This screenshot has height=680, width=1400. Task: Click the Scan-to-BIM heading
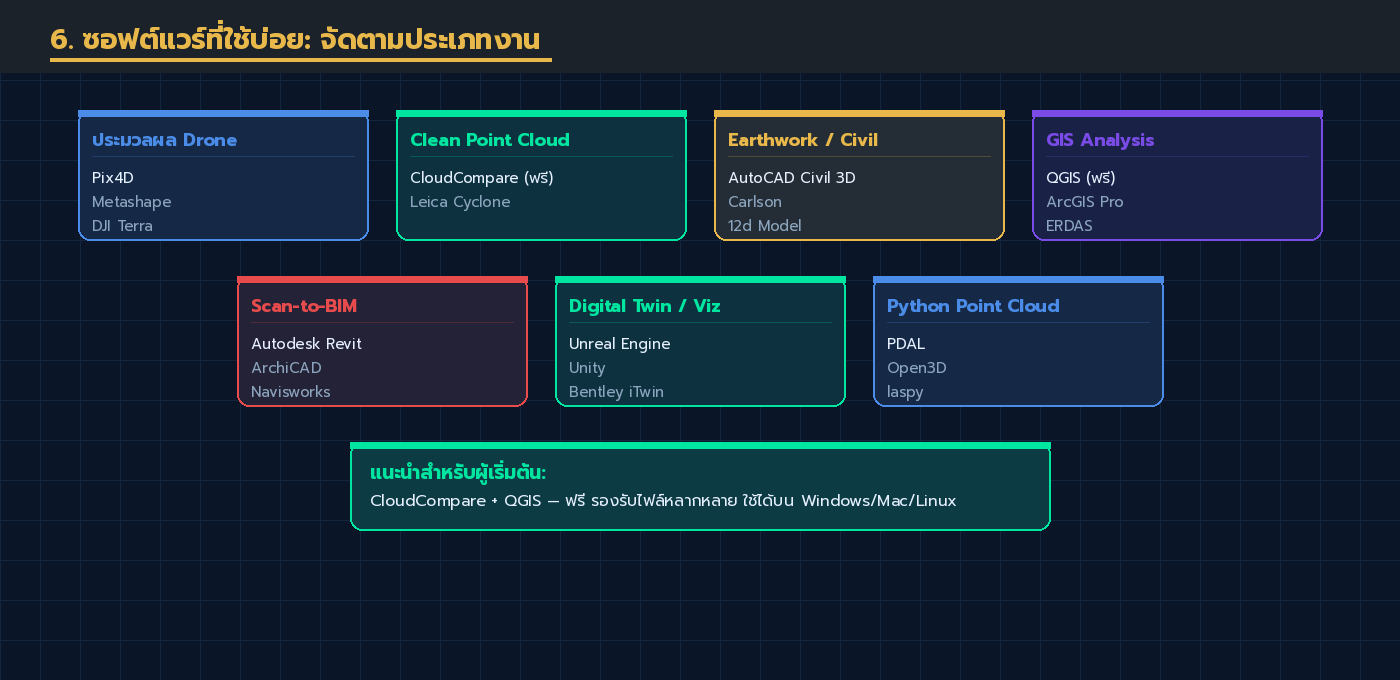click(304, 306)
